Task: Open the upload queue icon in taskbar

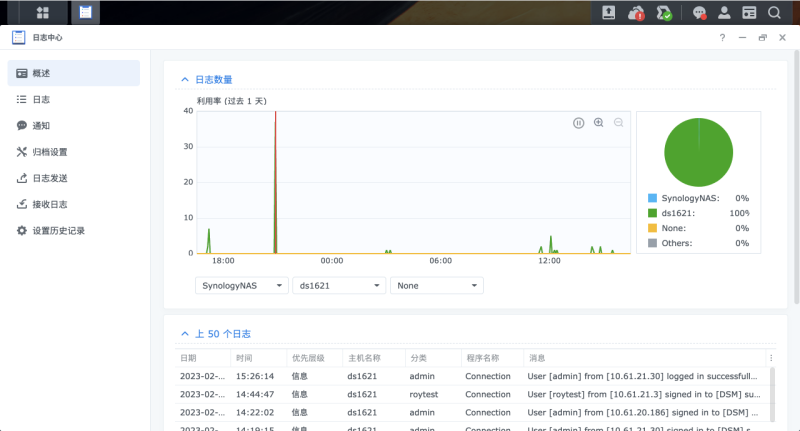Action: point(609,13)
